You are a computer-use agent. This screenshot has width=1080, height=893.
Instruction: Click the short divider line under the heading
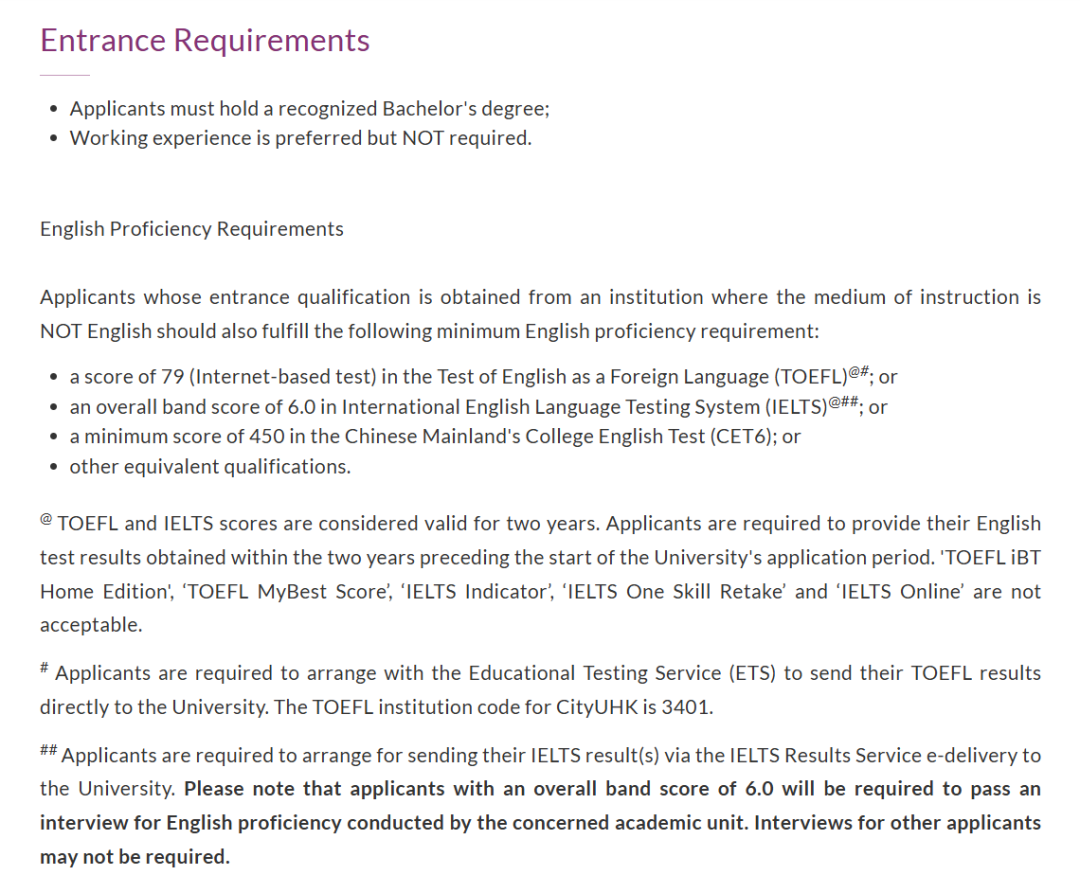coord(65,75)
